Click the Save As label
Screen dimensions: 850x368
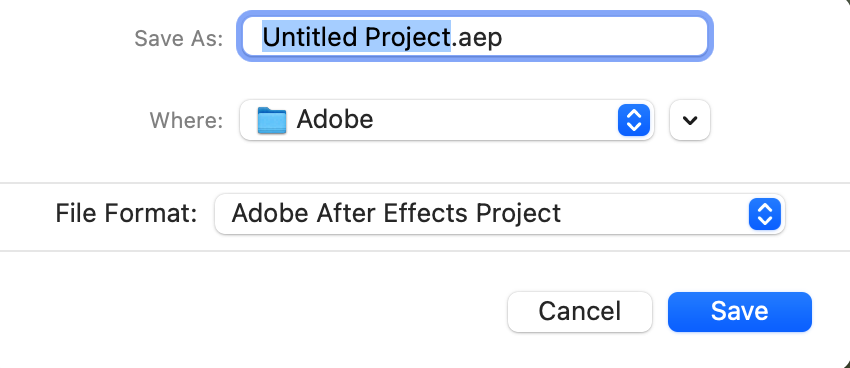pos(179,38)
